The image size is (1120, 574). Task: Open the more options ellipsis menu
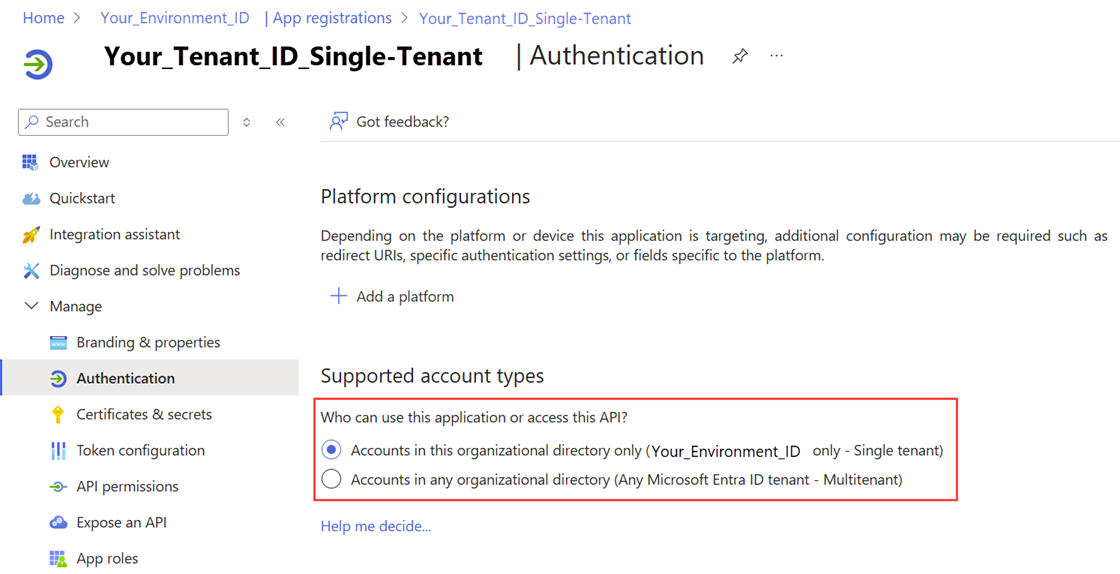[777, 56]
